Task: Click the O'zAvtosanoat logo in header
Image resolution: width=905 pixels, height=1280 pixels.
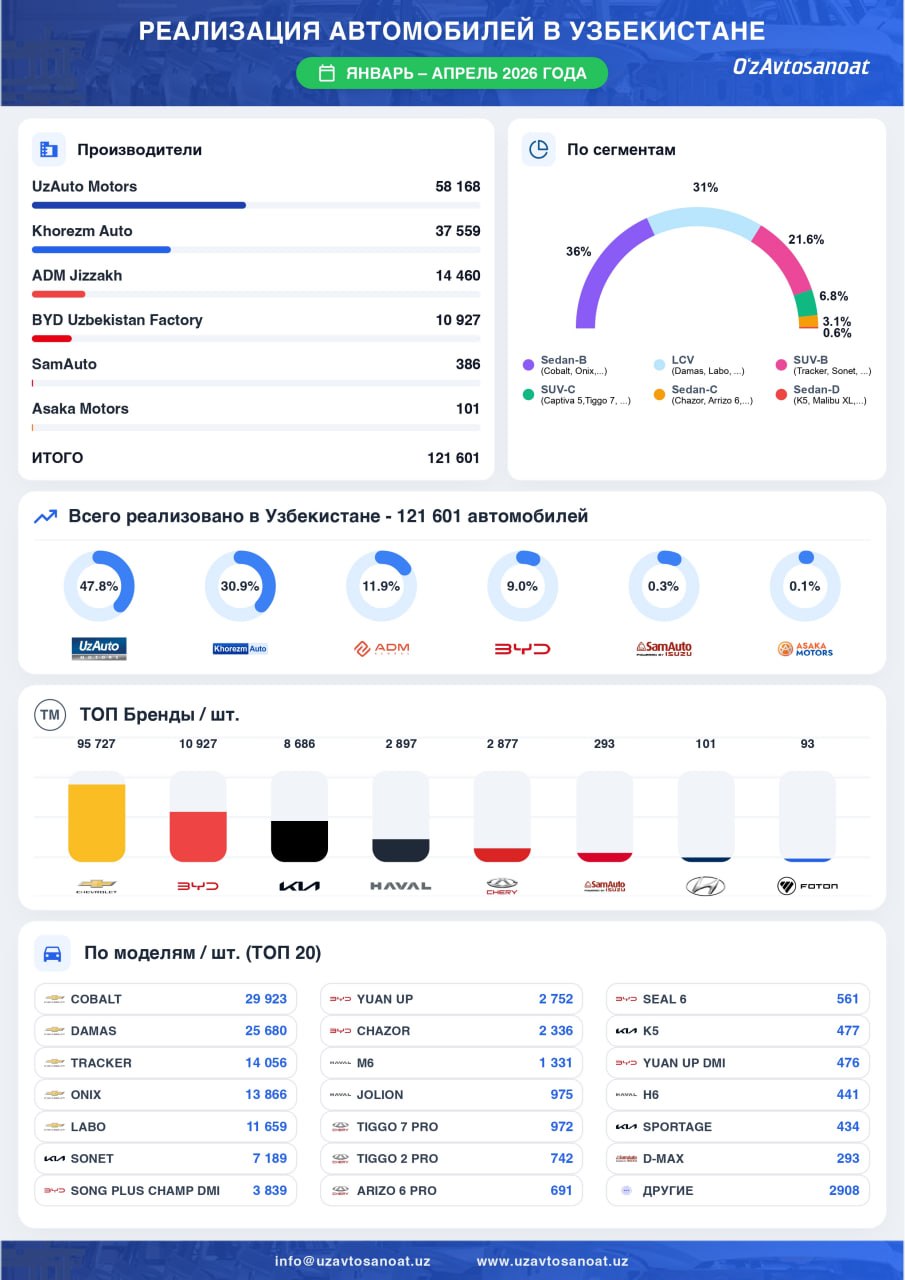Action: pyautogui.click(x=801, y=67)
